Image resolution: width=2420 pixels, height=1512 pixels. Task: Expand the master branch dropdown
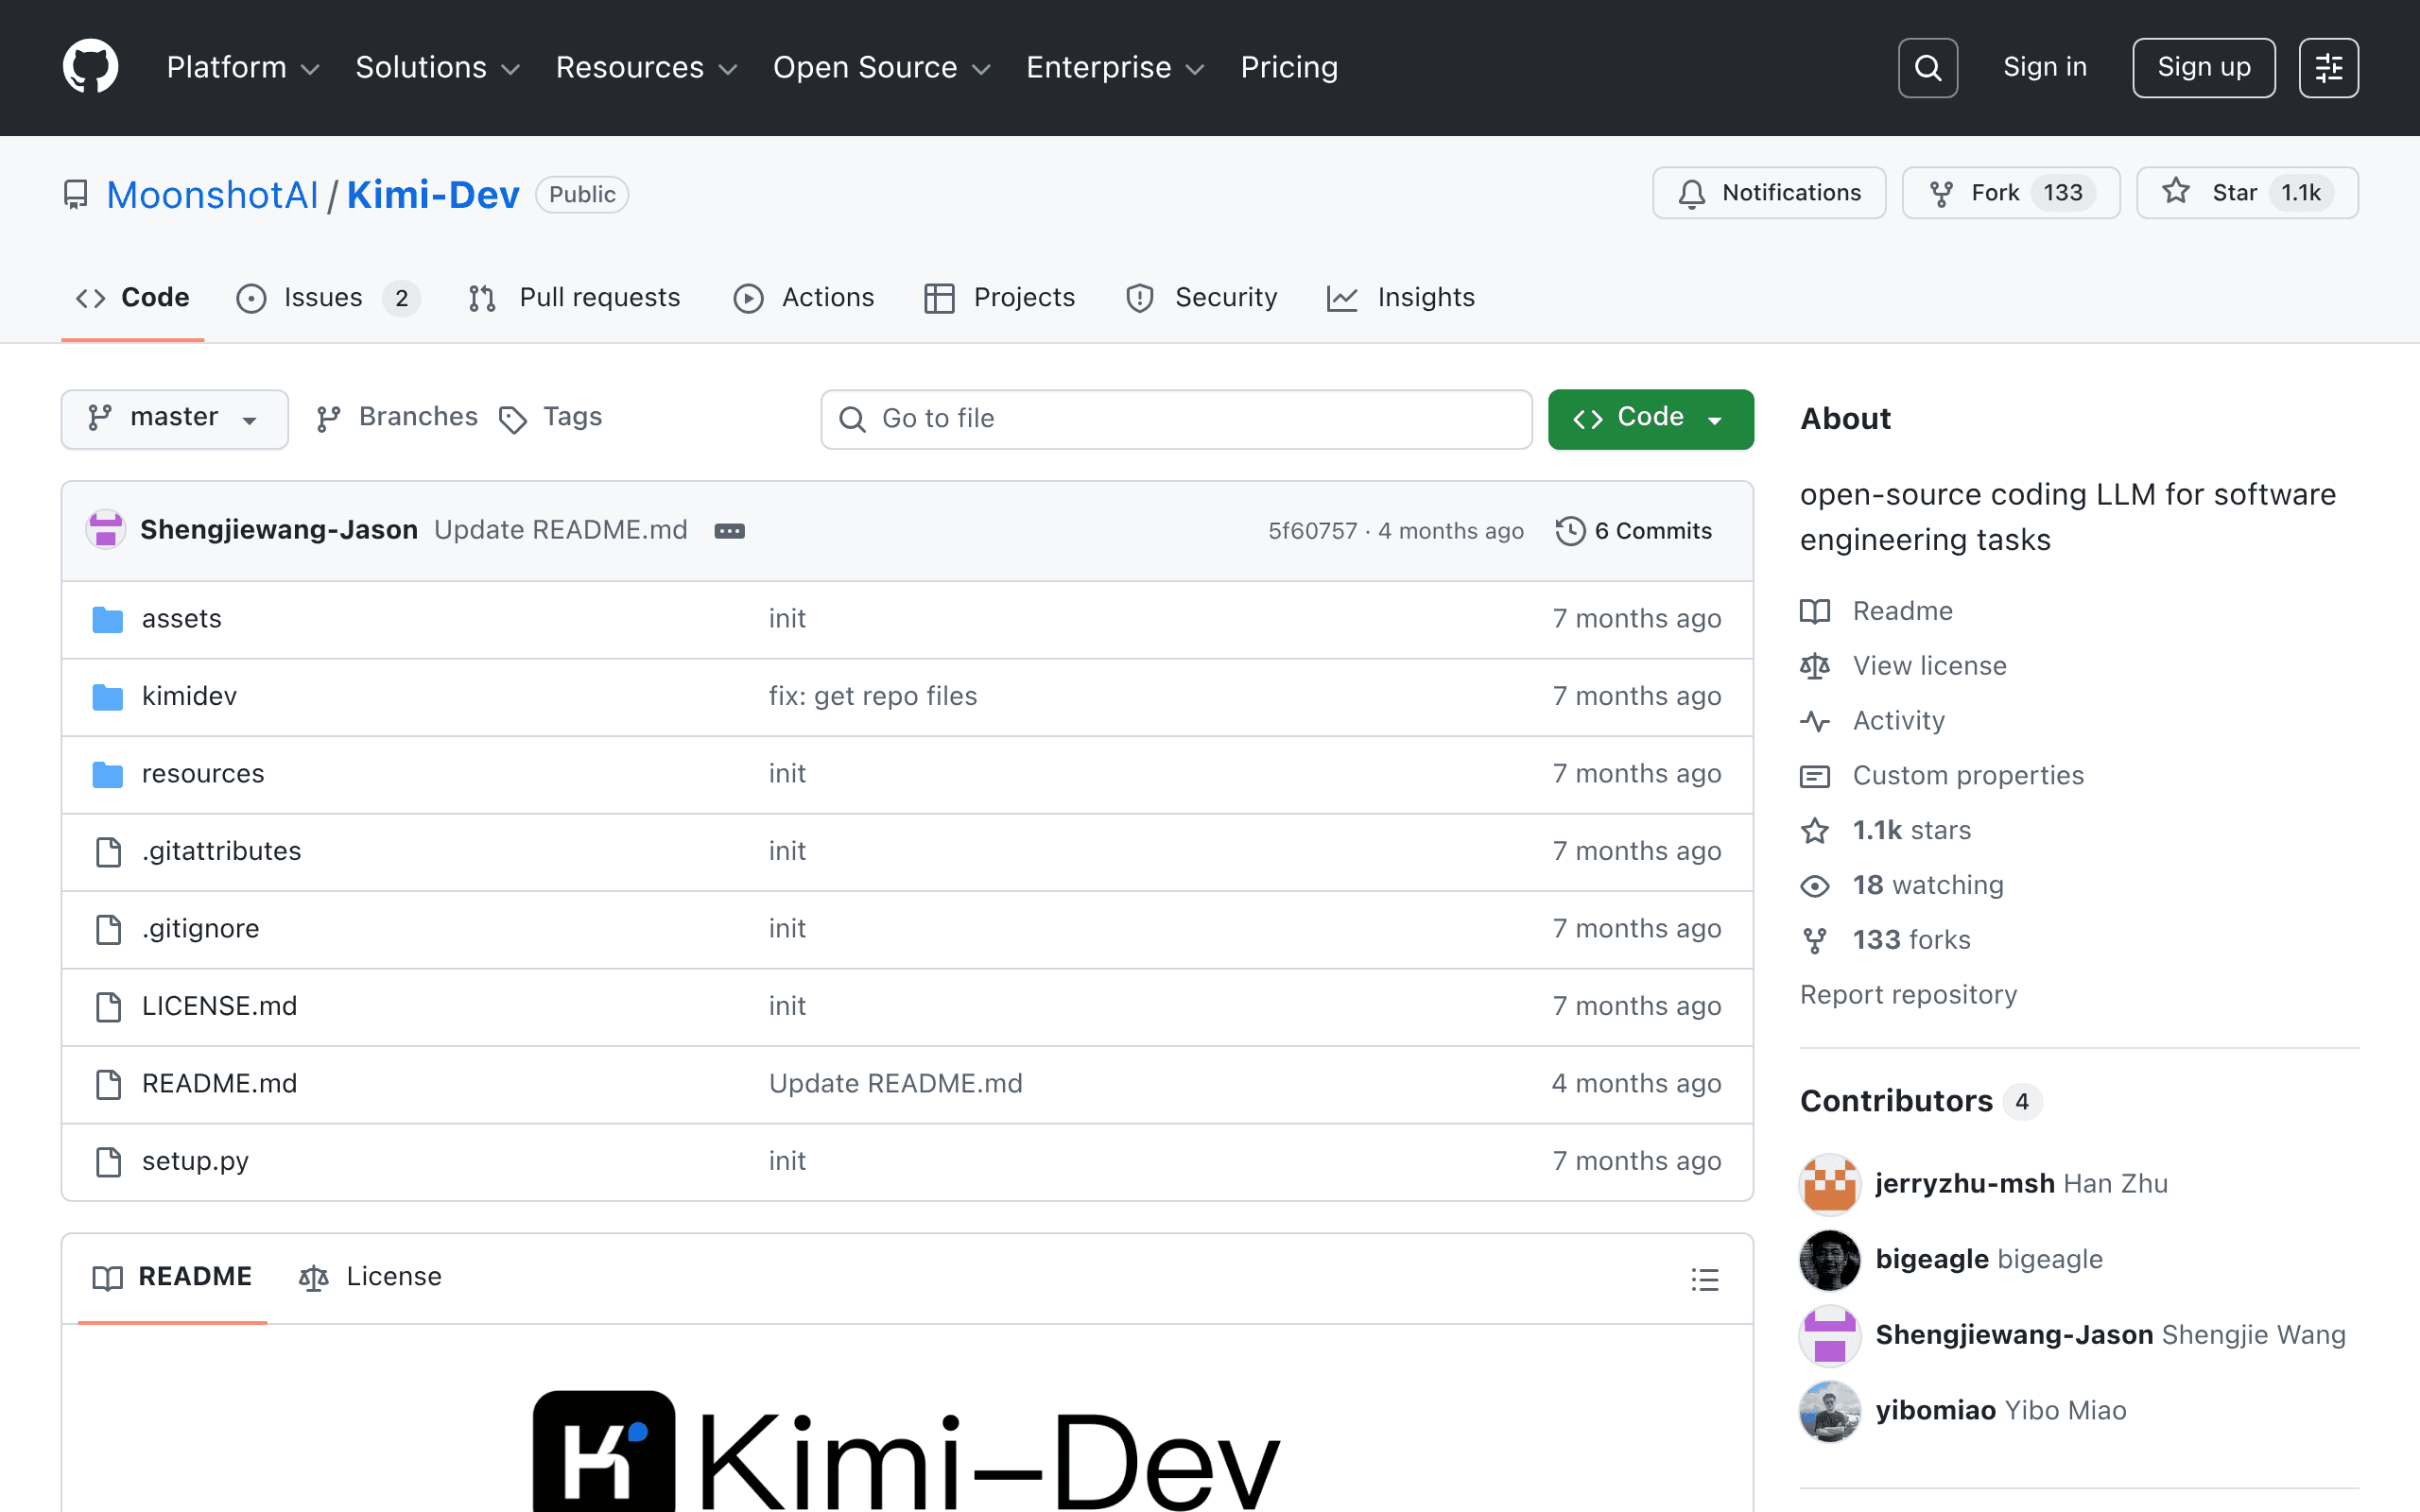[174, 418]
